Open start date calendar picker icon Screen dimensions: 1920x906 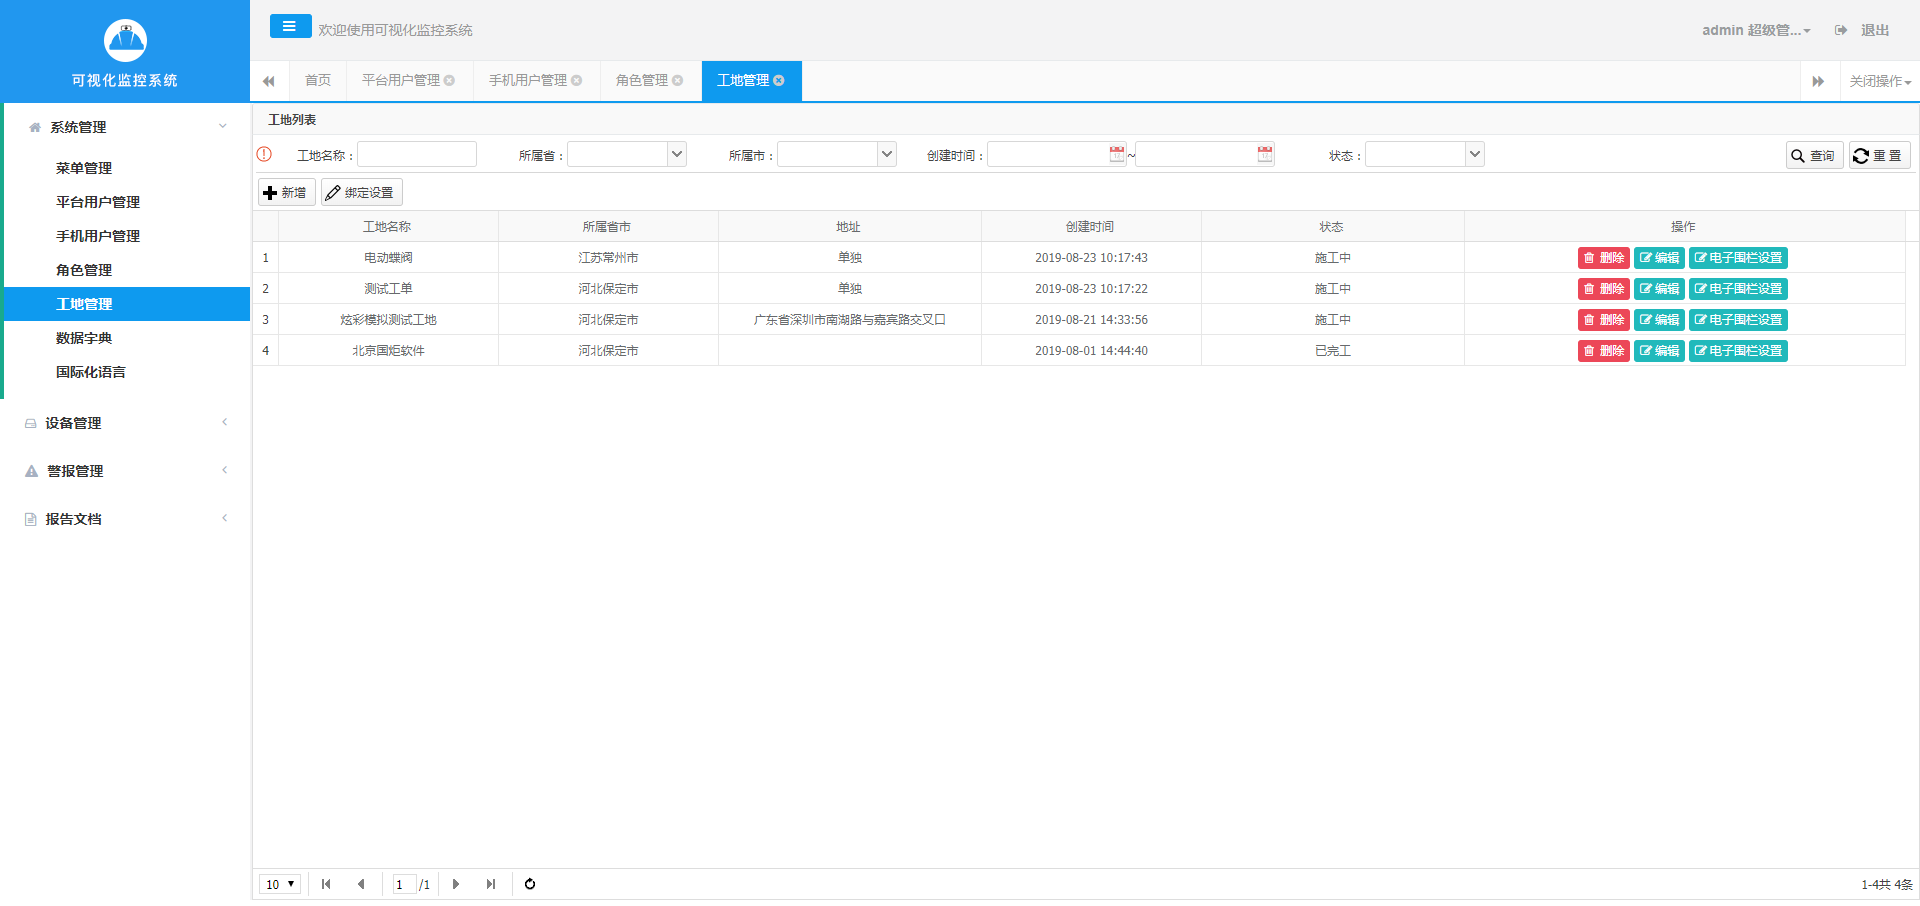[1116, 154]
